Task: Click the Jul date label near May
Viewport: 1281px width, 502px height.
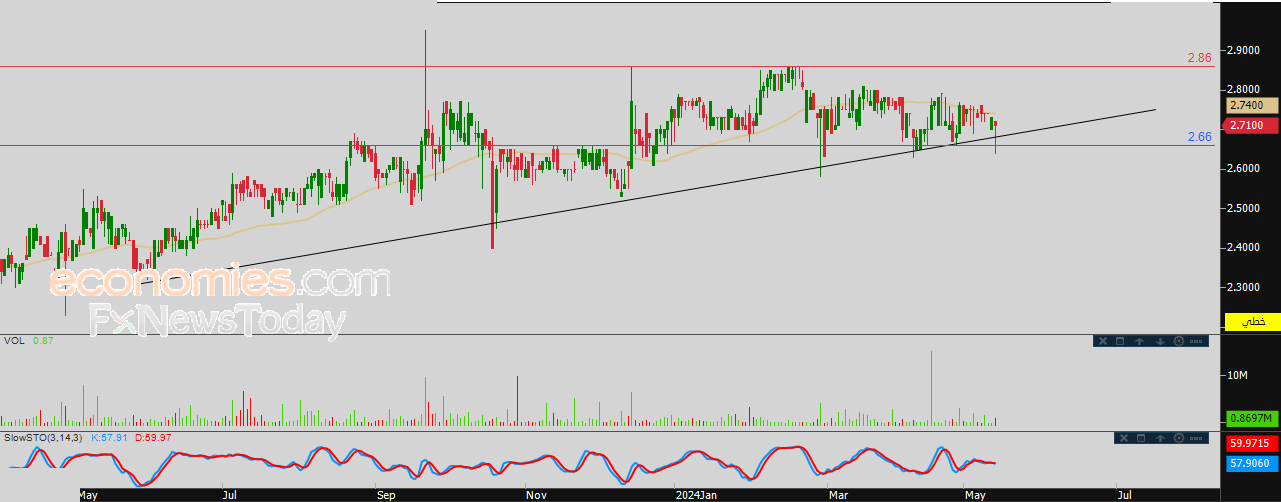Action: pyautogui.click(x=230, y=494)
